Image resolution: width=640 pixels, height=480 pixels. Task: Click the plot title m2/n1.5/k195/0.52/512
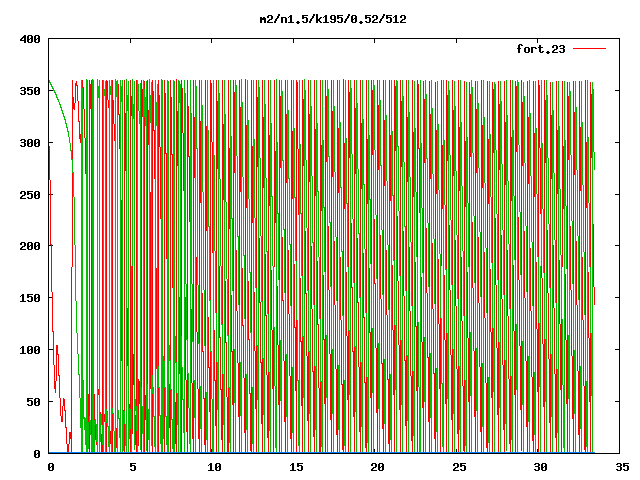point(333,19)
